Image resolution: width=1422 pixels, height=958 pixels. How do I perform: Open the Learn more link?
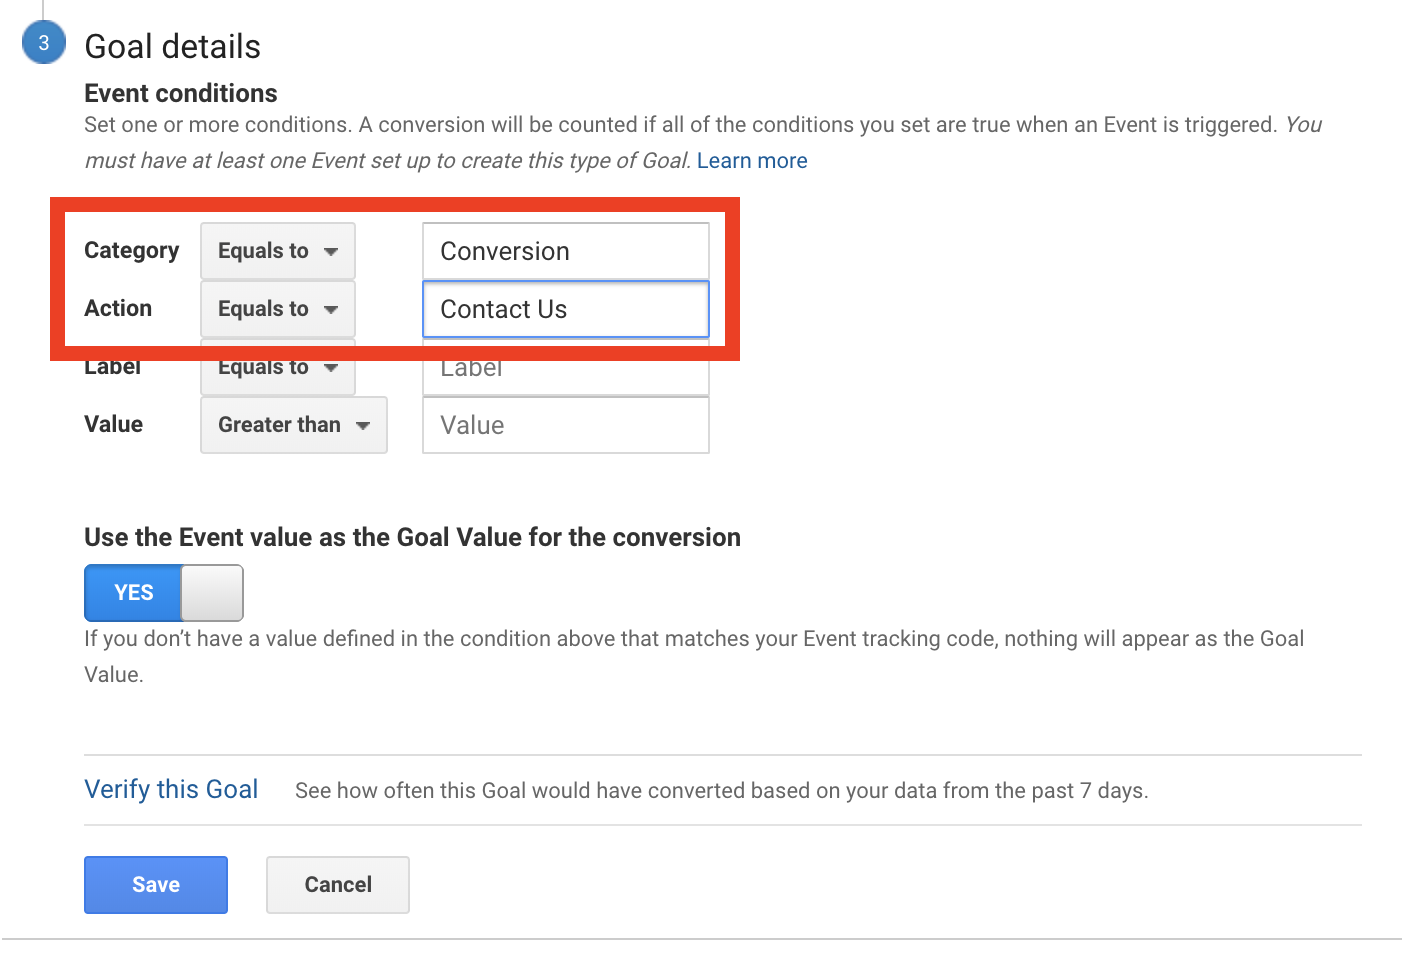point(751,161)
